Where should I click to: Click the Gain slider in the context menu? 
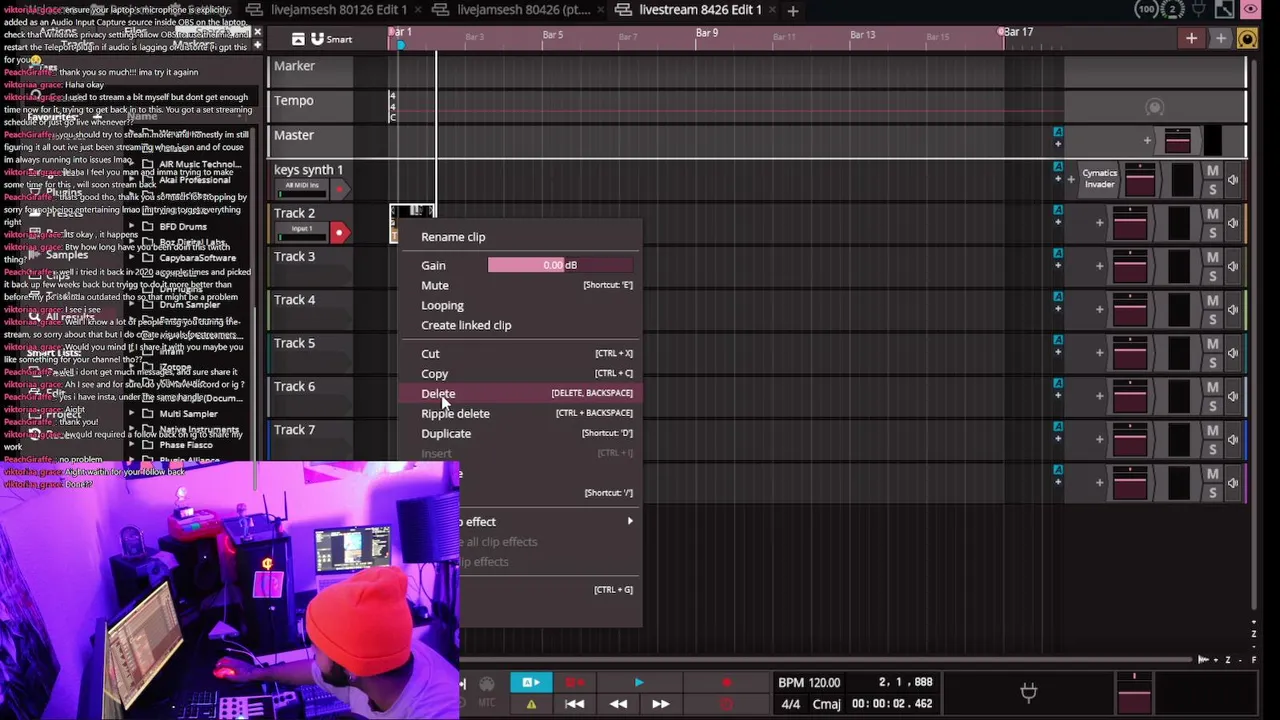point(560,265)
